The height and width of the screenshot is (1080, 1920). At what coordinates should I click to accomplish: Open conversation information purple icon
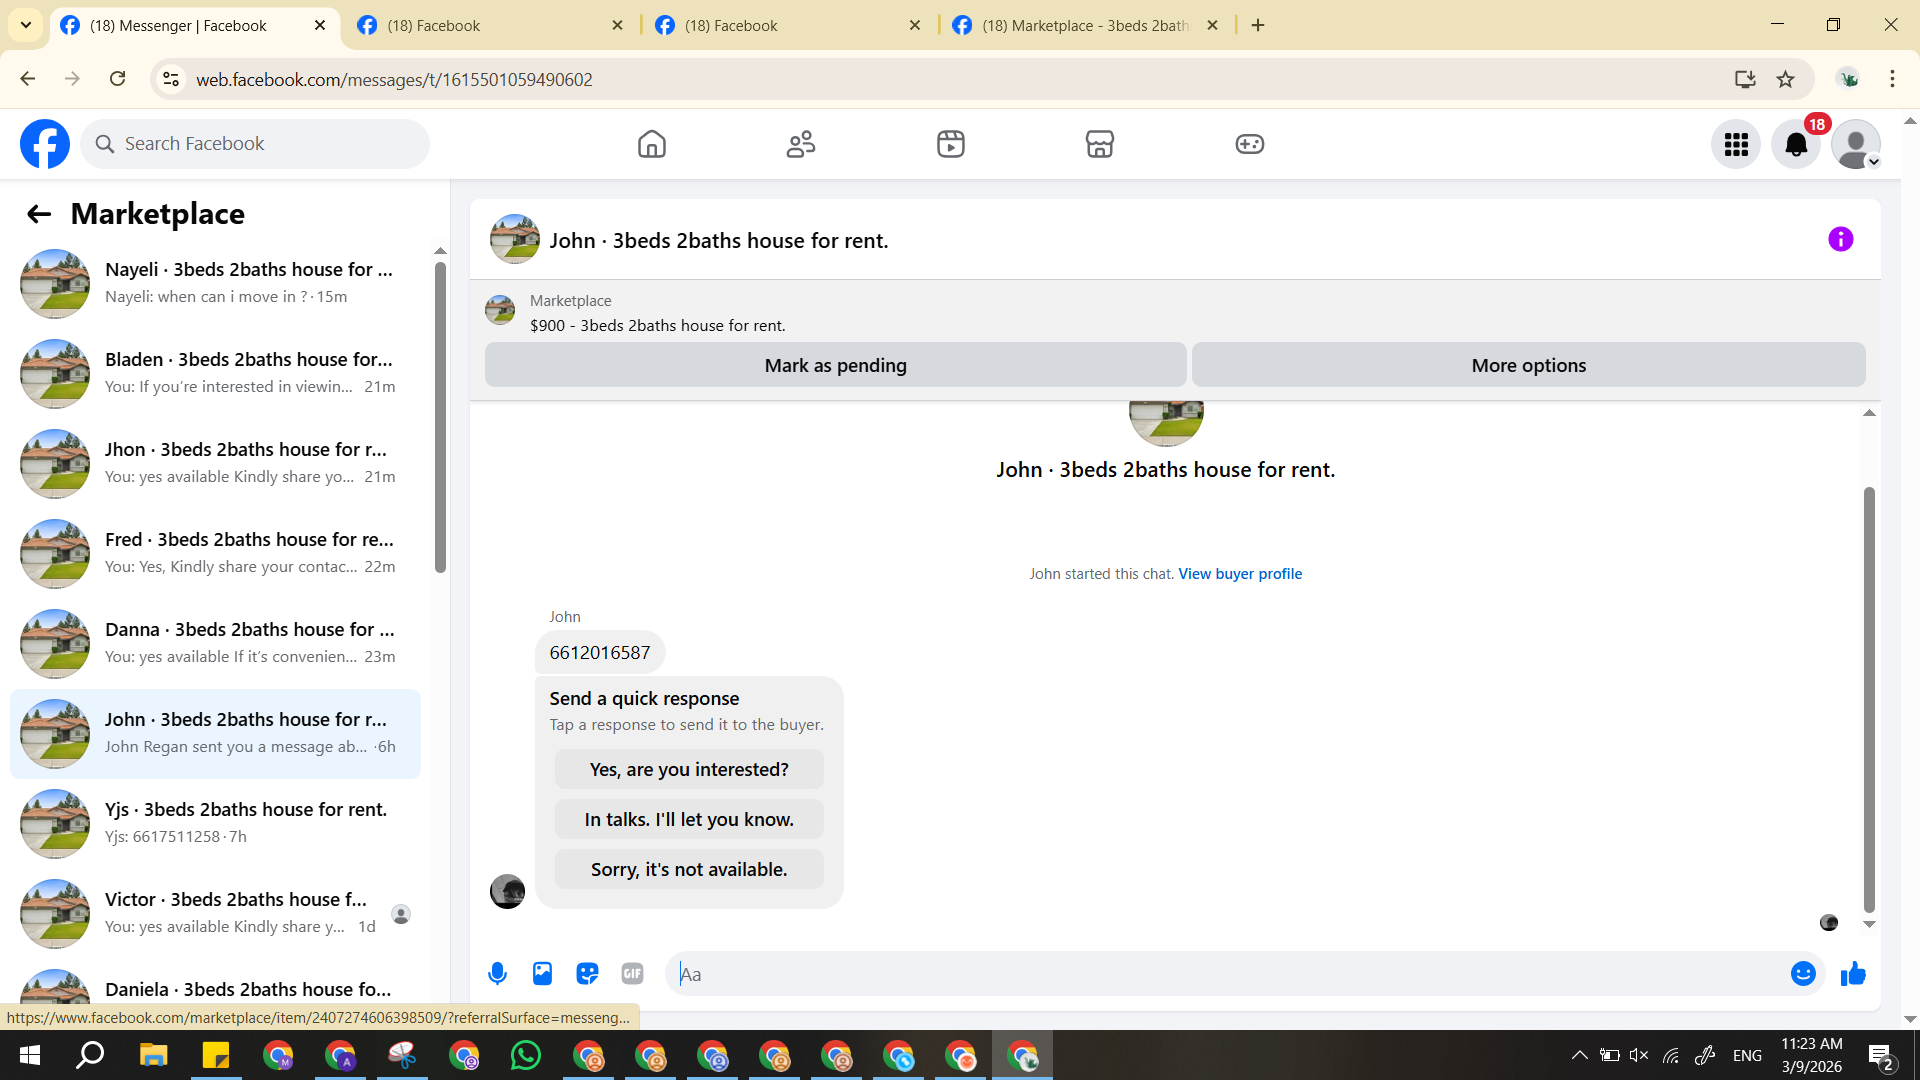[1840, 239]
